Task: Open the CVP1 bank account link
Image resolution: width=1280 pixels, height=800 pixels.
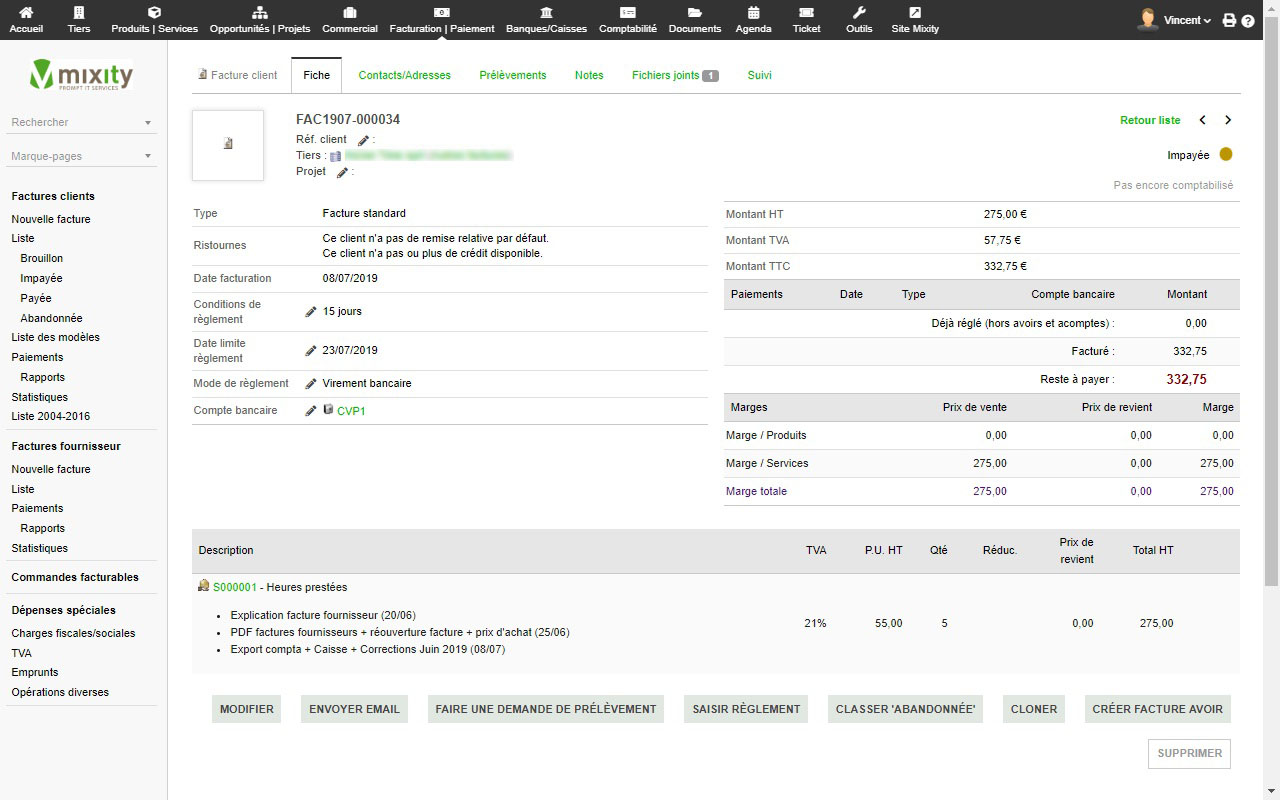Action: point(351,411)
